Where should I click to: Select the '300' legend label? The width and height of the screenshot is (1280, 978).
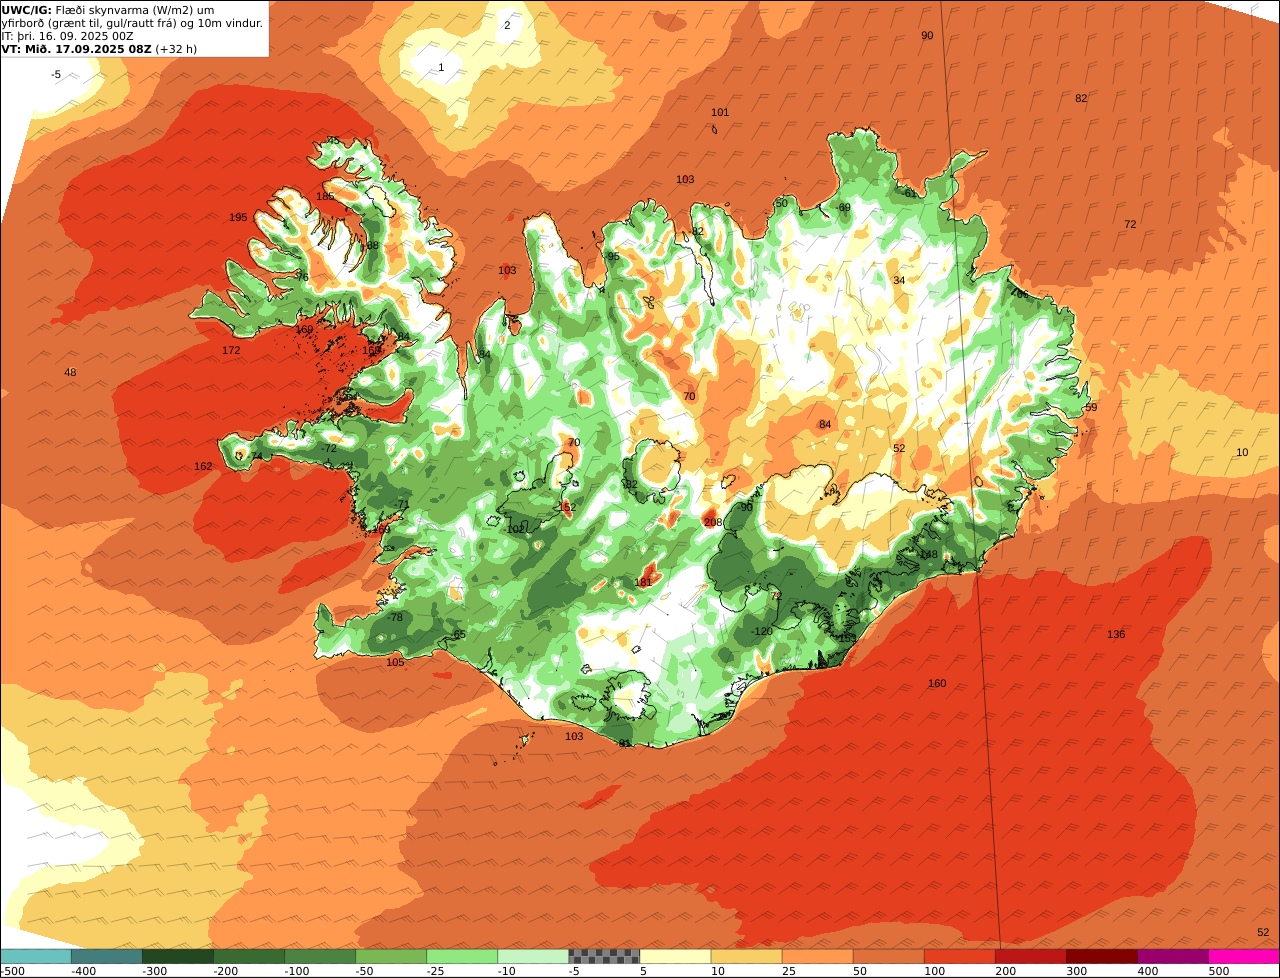(1077, 971)
